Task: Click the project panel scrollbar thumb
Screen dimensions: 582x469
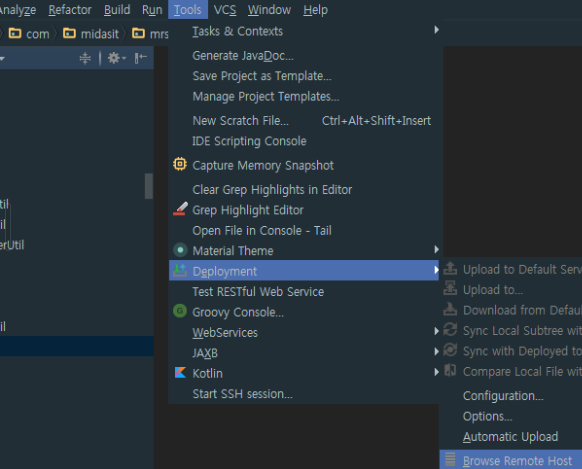Action: click(149, 186)
